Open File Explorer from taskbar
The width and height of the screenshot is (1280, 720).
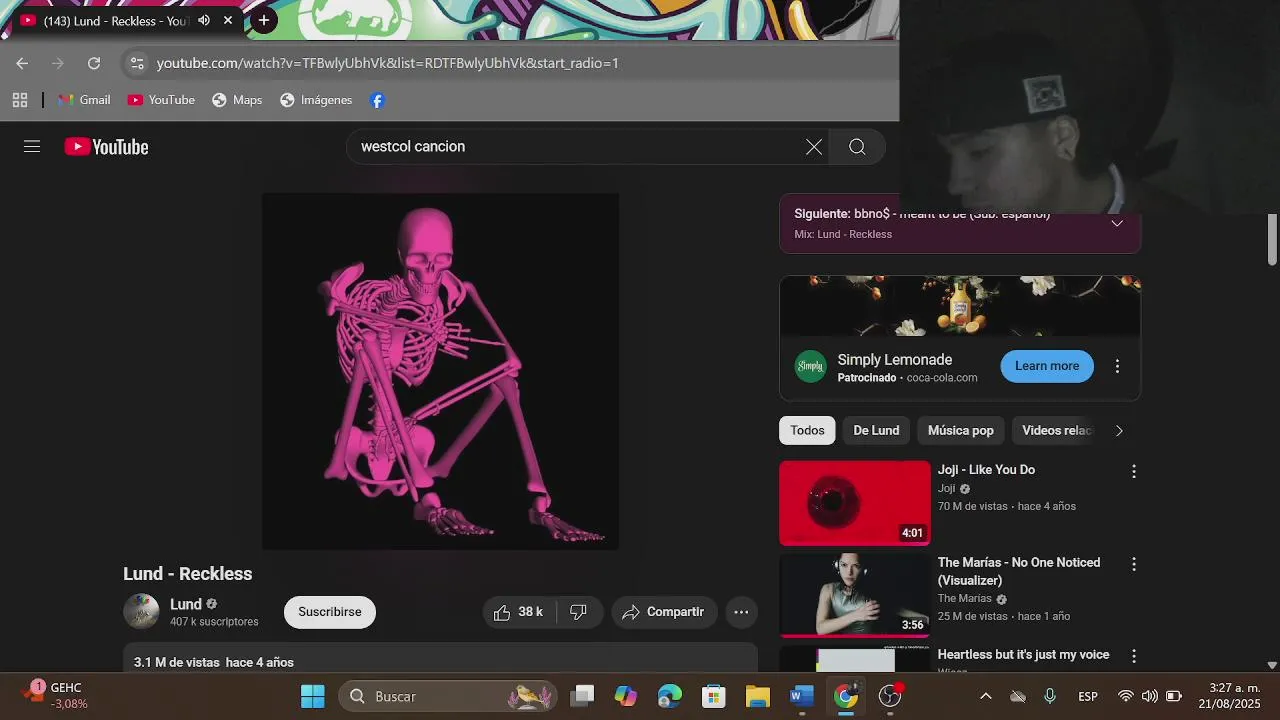(x=758, y=696)
